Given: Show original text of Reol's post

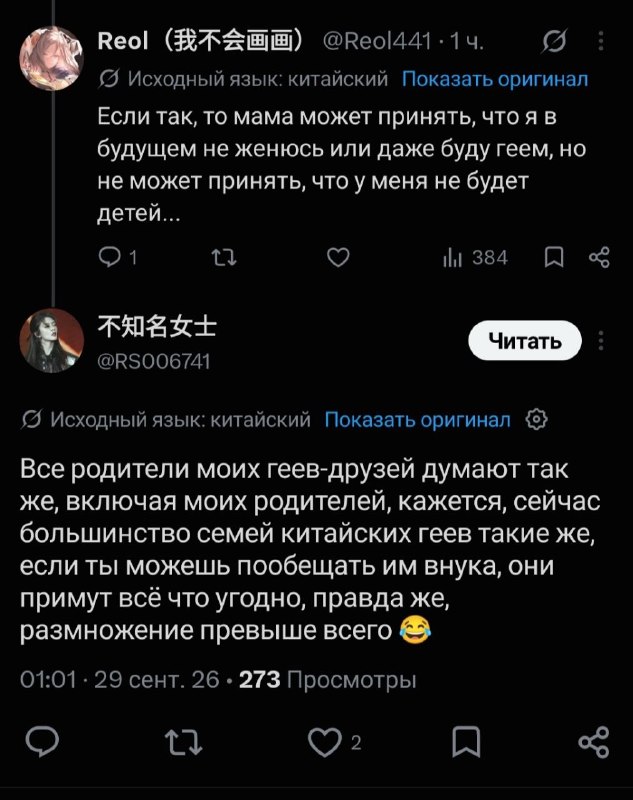Looking at the screenshot, I should pyautogui.click(x=495, y=79).
